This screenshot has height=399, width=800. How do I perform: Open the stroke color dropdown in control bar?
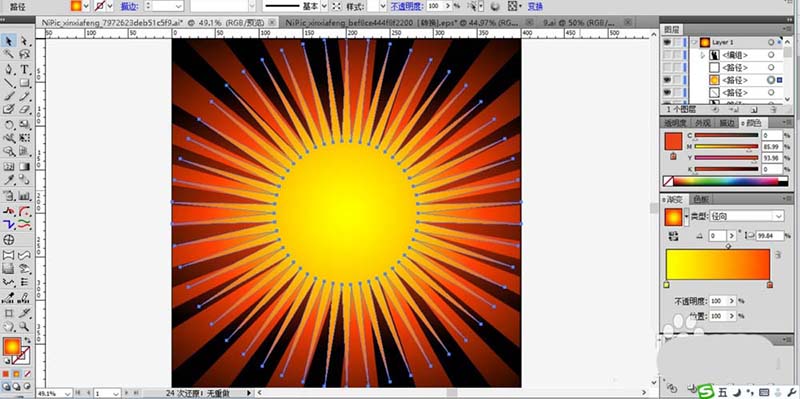click(110, 6)
